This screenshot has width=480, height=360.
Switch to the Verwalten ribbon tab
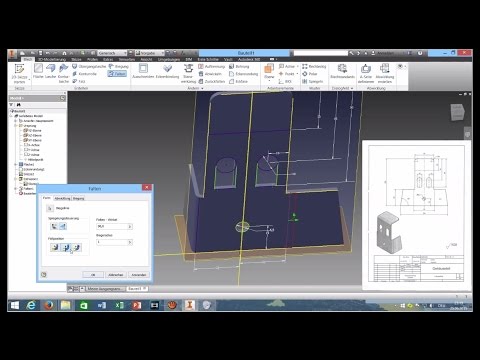point(127,59)
